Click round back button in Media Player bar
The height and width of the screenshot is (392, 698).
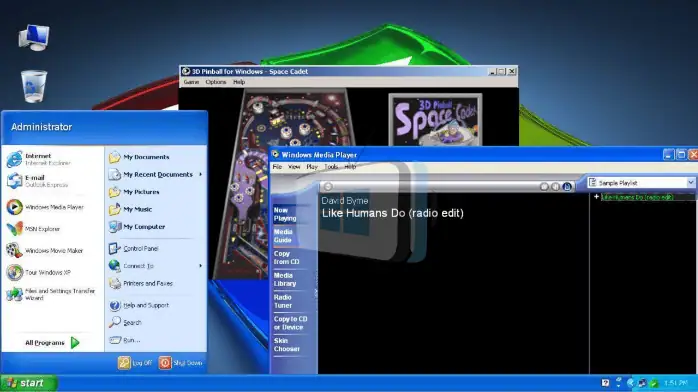[x=328, y=186]
